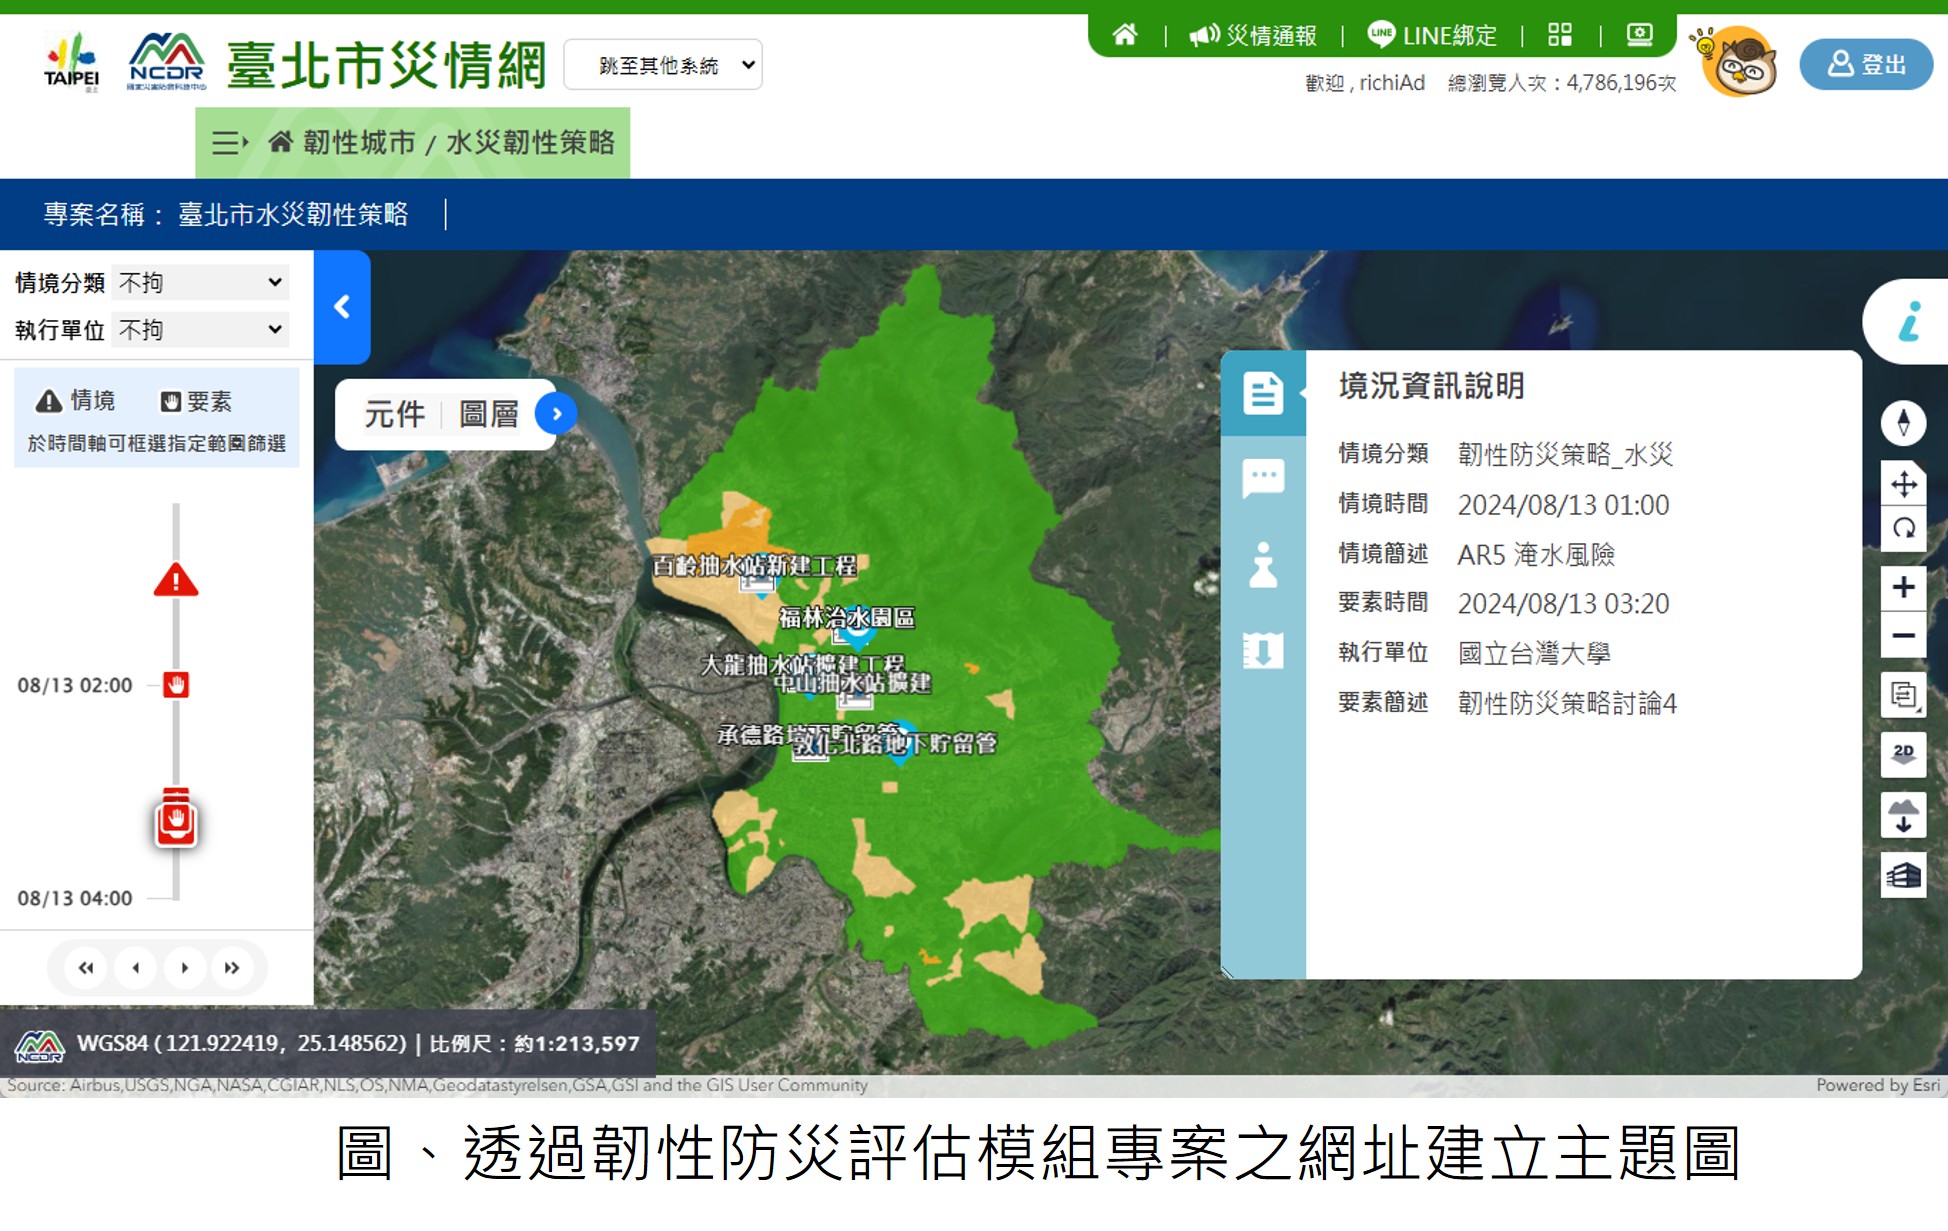Open the 跳至其他系統 dropdown
Image resolution: width=1948 pixels, height=1231 pixels.
(x=663, y=65)
